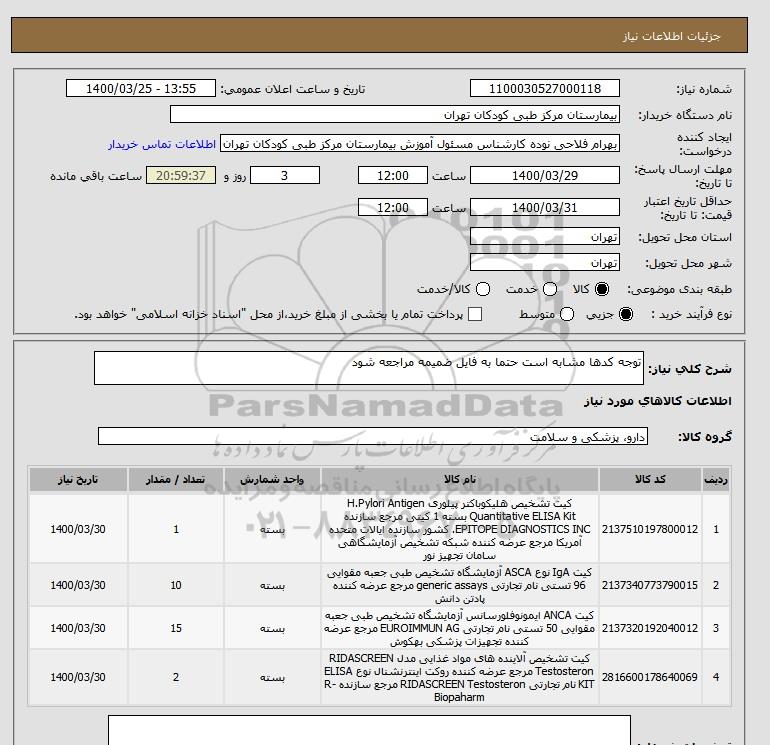Click the remaining time countdown 20:59:37

click(181, 175)
